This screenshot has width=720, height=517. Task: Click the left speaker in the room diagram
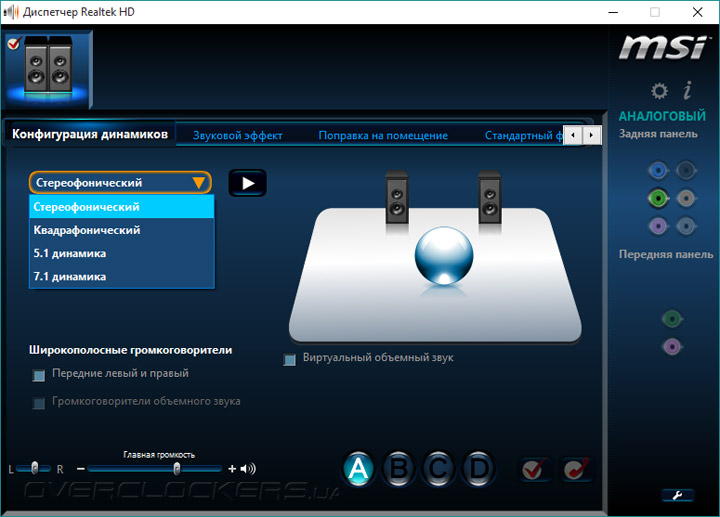[x=397, y=197]
